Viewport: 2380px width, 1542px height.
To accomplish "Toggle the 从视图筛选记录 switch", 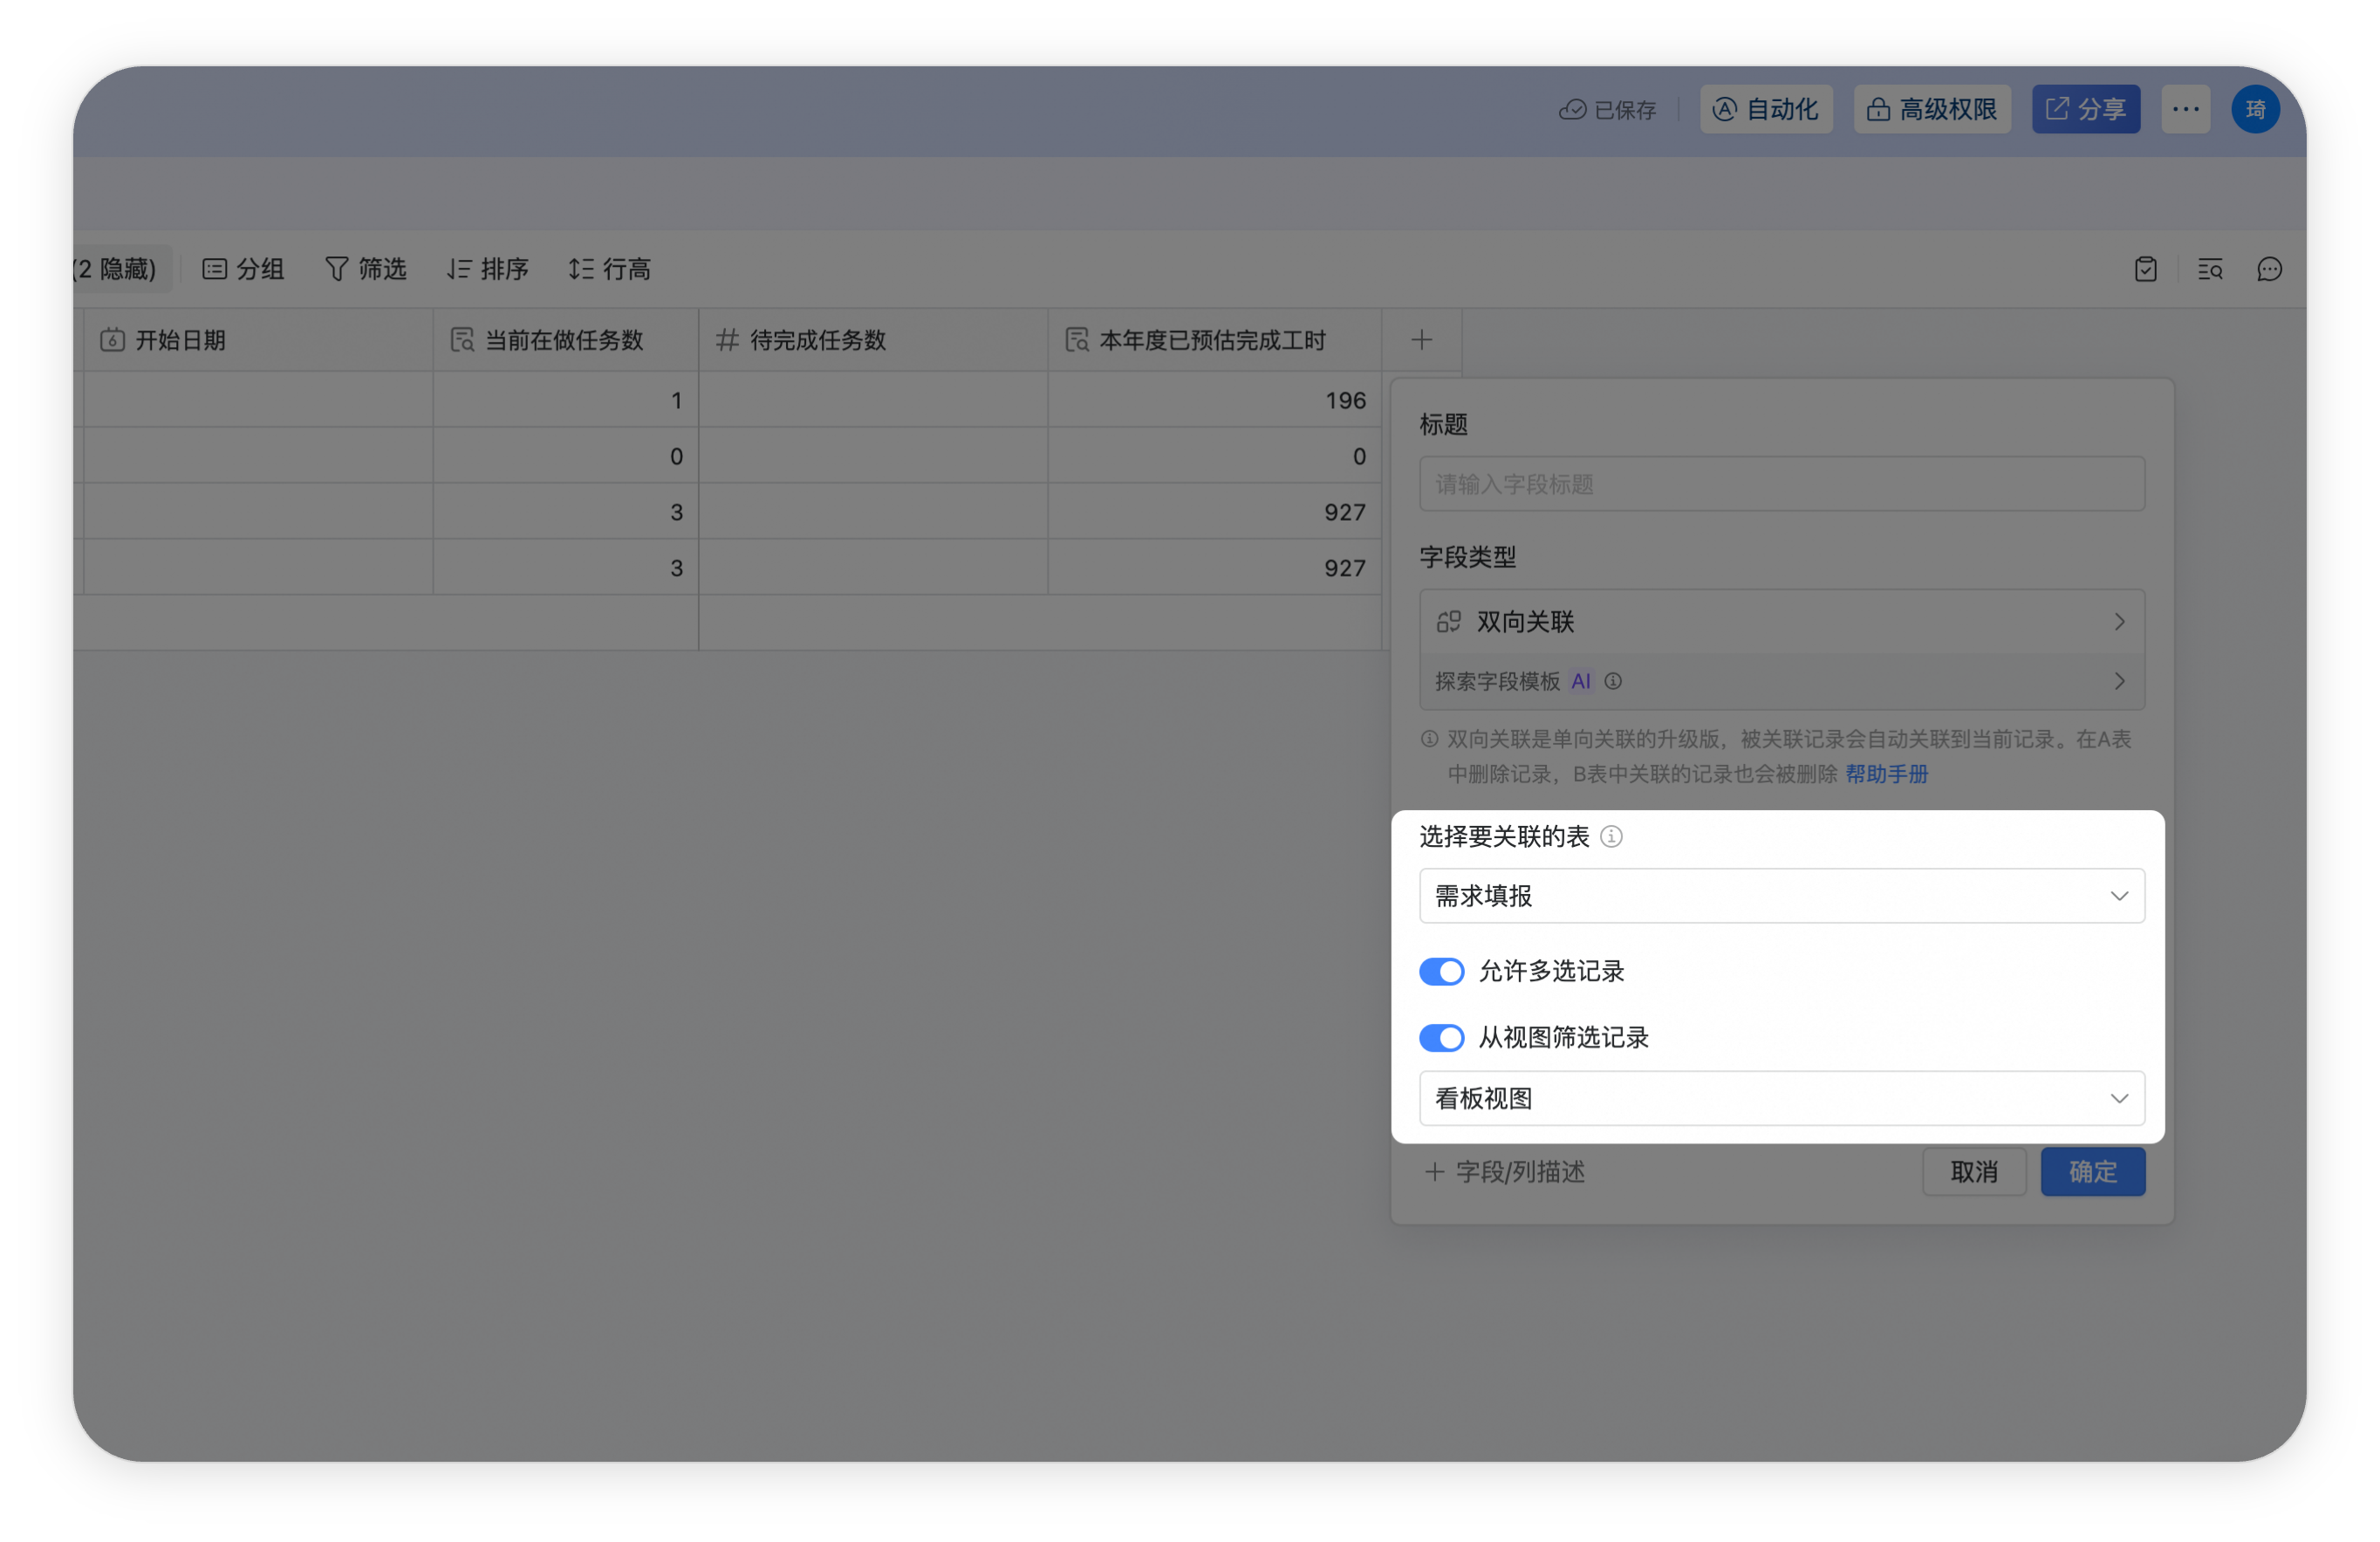I will (1441, 1037).
